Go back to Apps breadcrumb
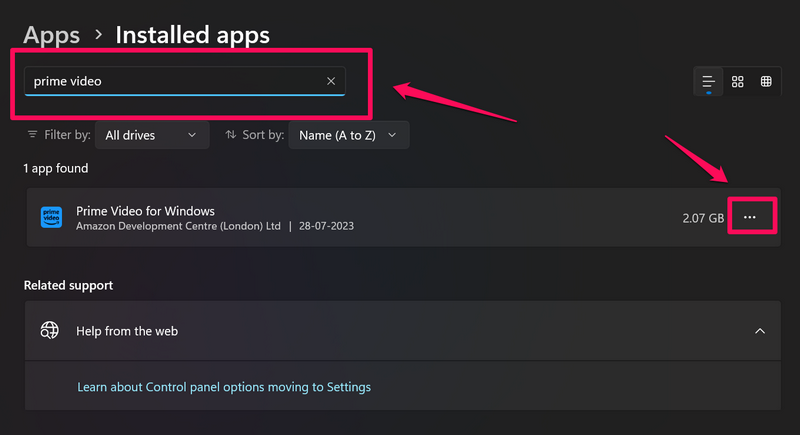The width and height of the screenshot is (800, 435). (x=52, y=35)
